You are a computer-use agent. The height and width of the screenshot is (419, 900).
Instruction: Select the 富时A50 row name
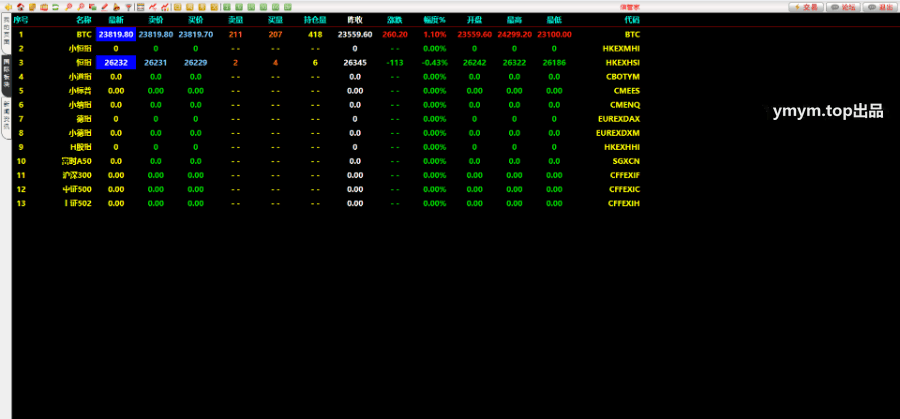(77, 161)
